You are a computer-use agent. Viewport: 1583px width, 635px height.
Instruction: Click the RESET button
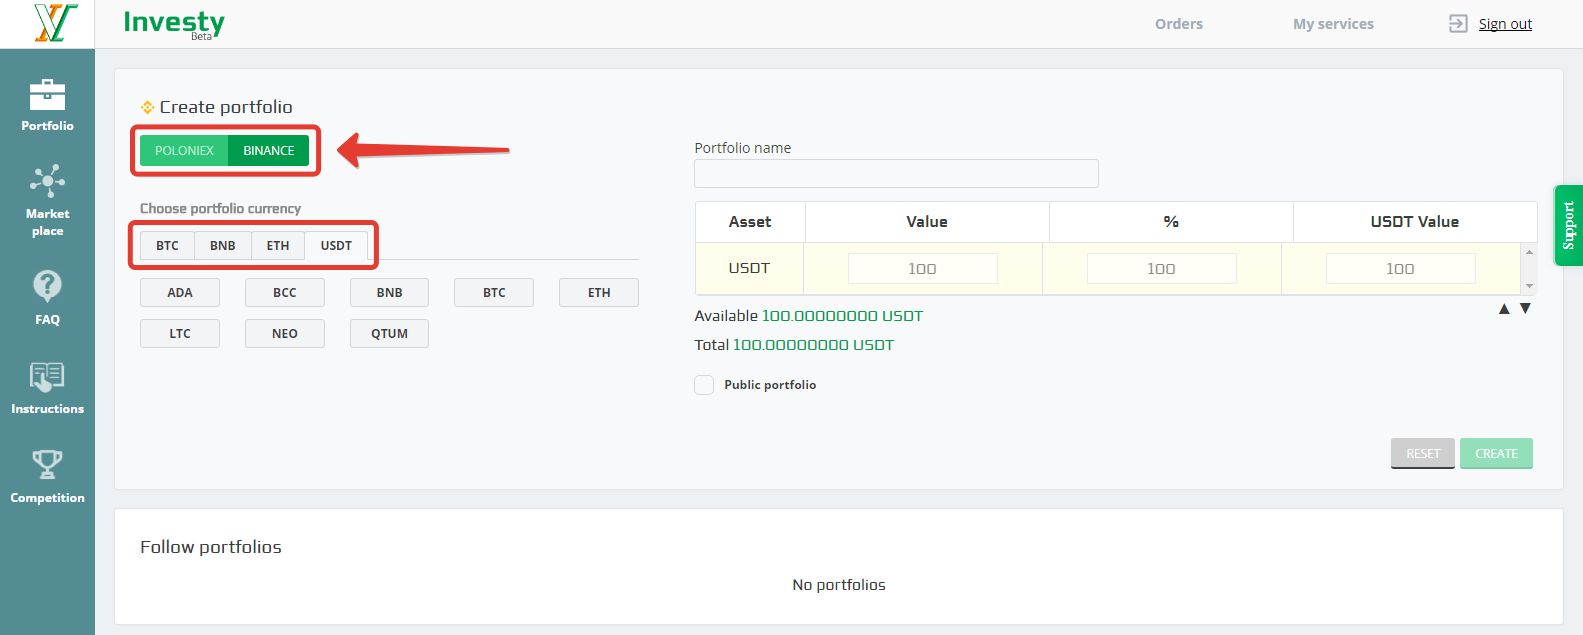[1423, 453]
